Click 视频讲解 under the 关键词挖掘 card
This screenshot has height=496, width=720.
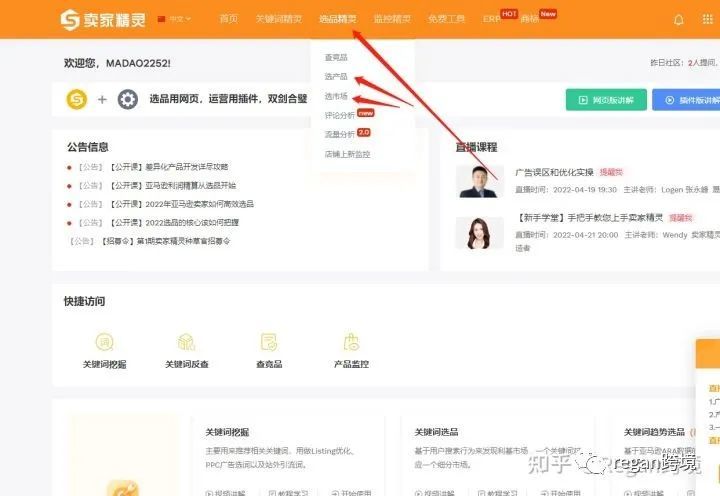coord(225,493)
